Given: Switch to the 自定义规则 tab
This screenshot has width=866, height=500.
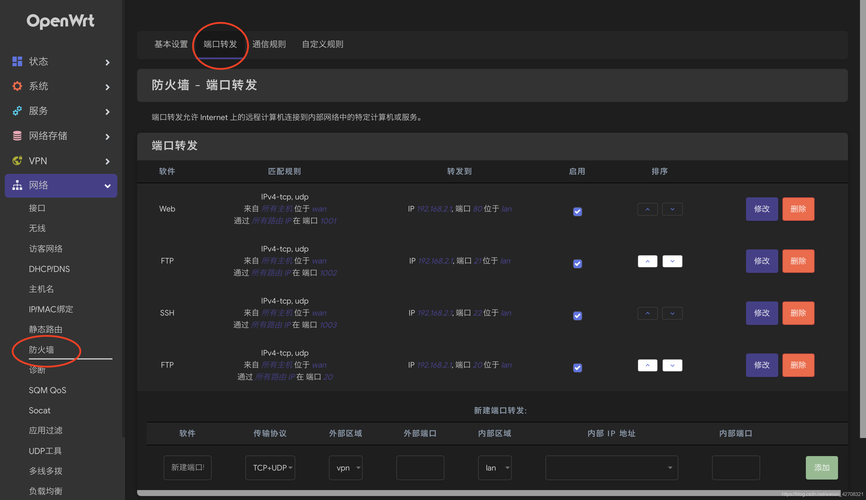Looking at the screenshot, I should point(323,44).
